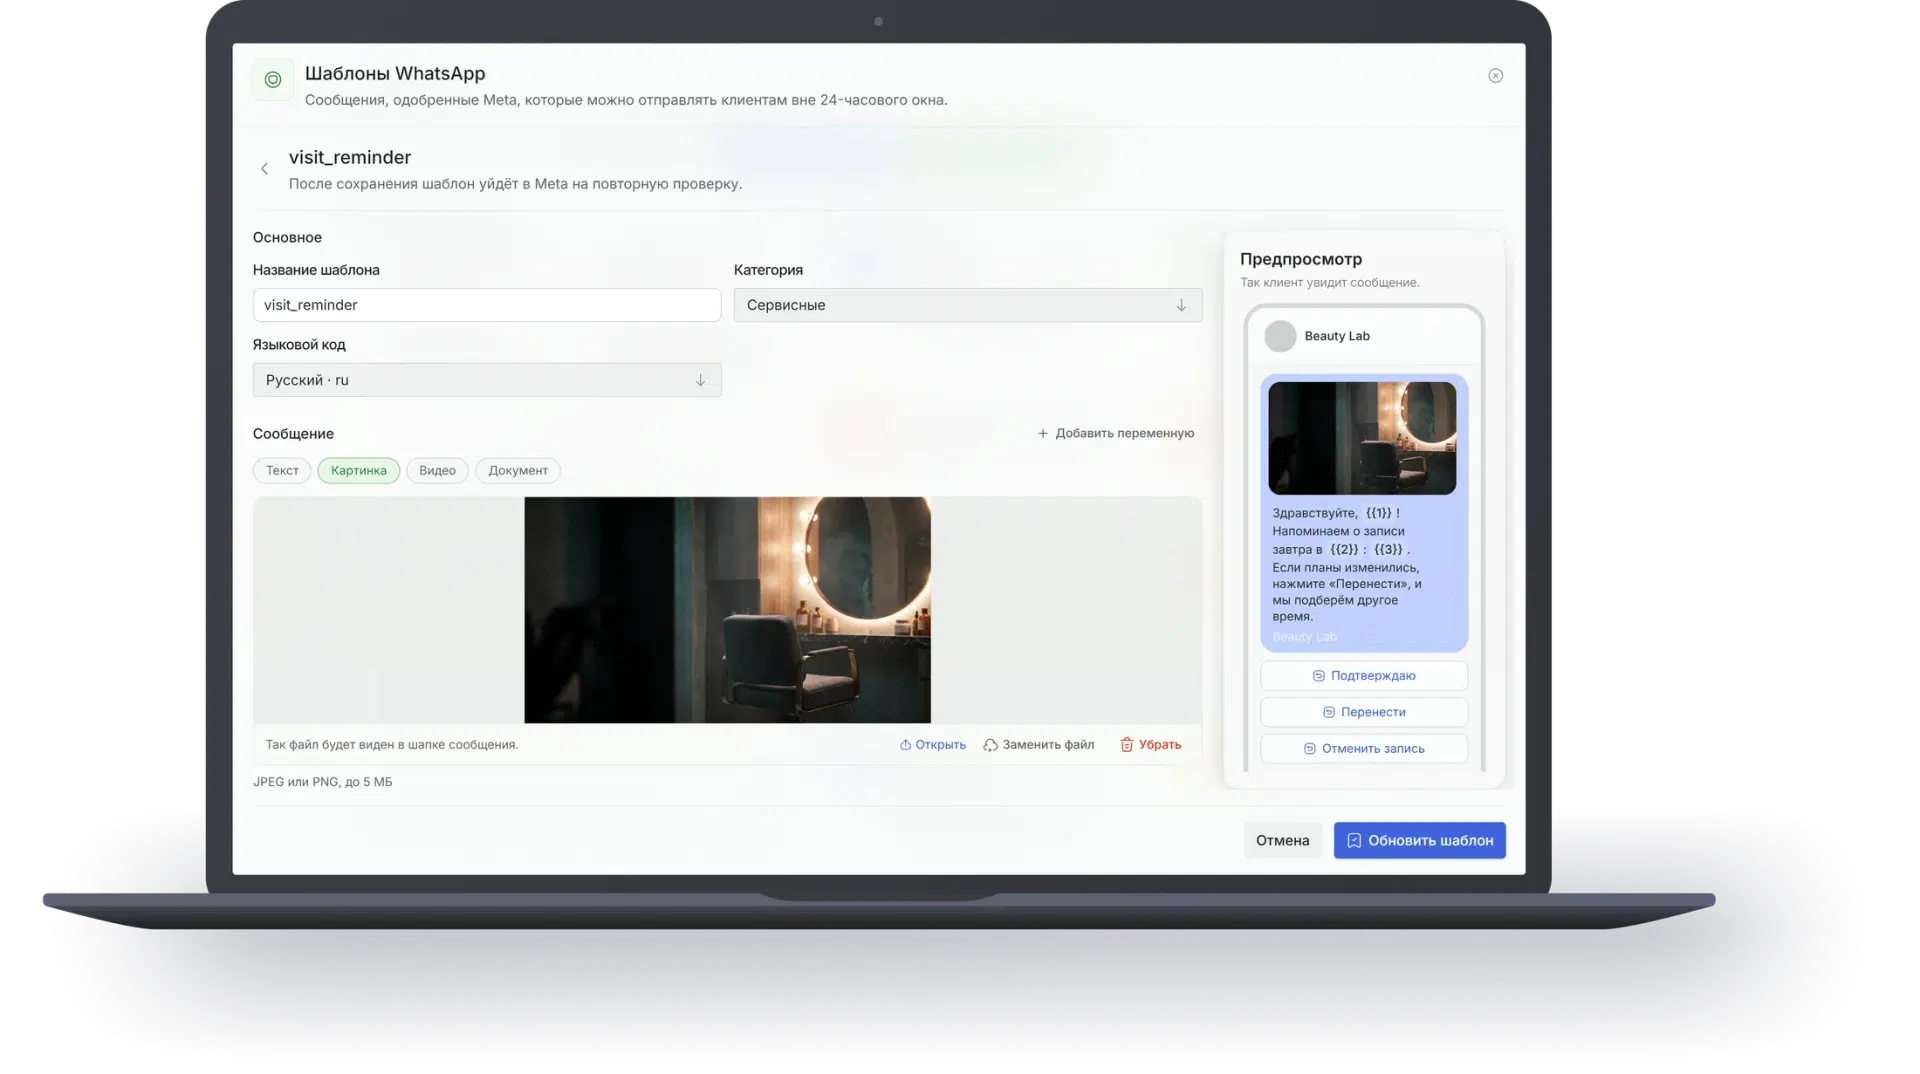Click Отменить запись preview button

pyautogui.click(x=1364, y=748)
